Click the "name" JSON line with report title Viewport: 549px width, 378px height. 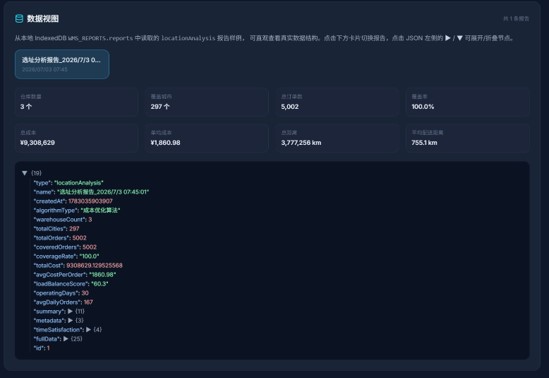point(91,192)
